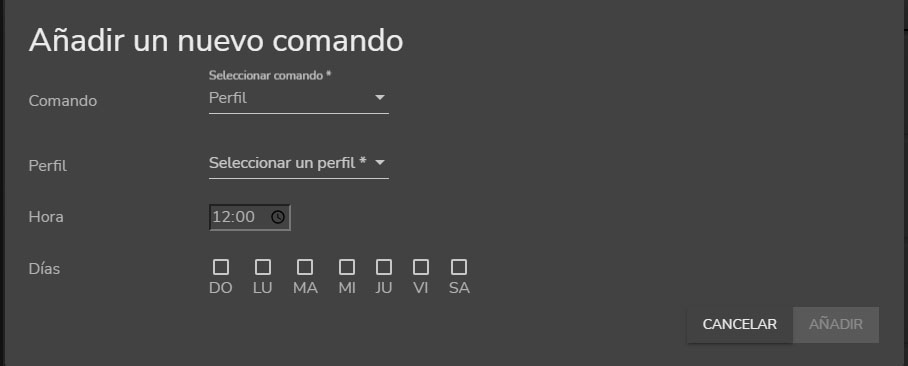
Task: Enable the MA (martes) day checkbox
Action: click(305, 267)
